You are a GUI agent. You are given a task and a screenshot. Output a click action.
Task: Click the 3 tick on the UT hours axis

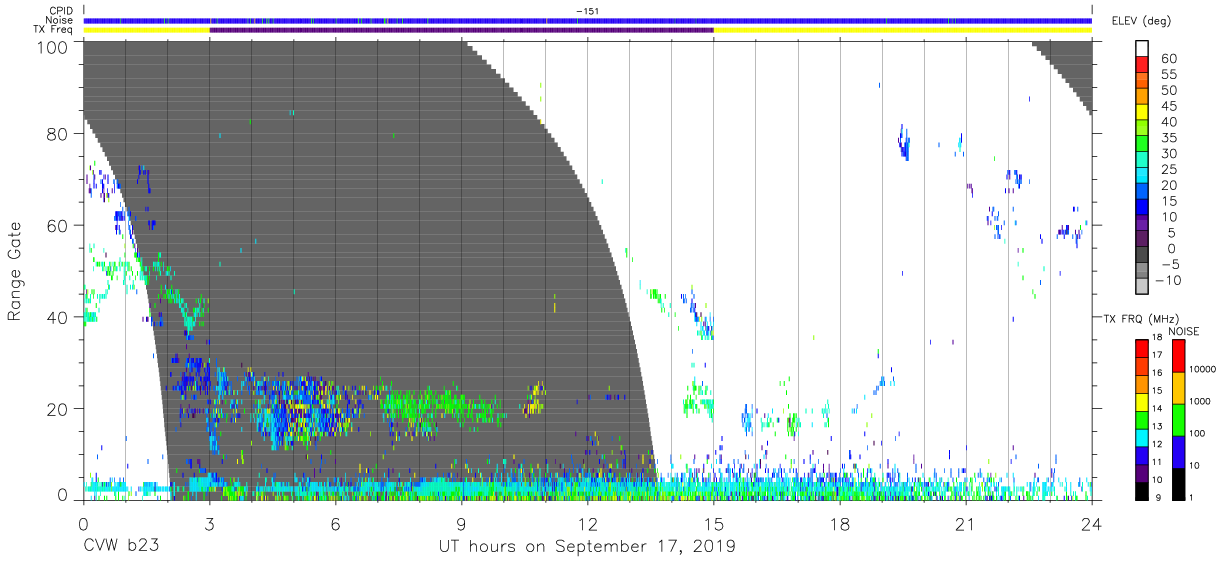[x=209, y=523]
